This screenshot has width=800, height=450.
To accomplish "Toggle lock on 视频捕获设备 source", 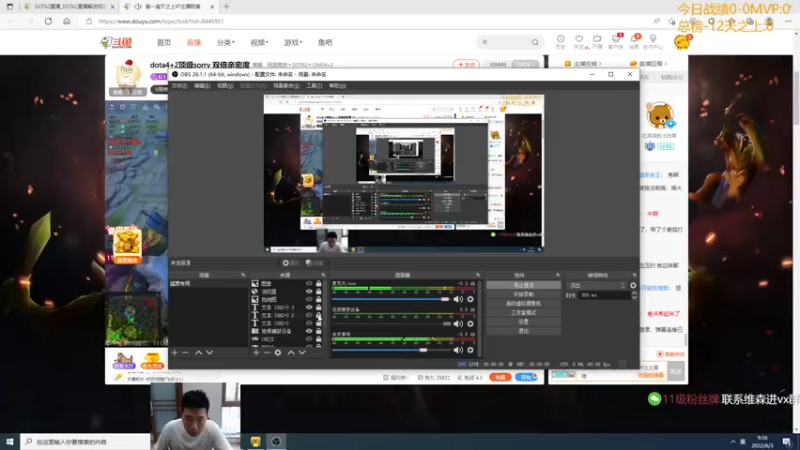I will 318,331.
